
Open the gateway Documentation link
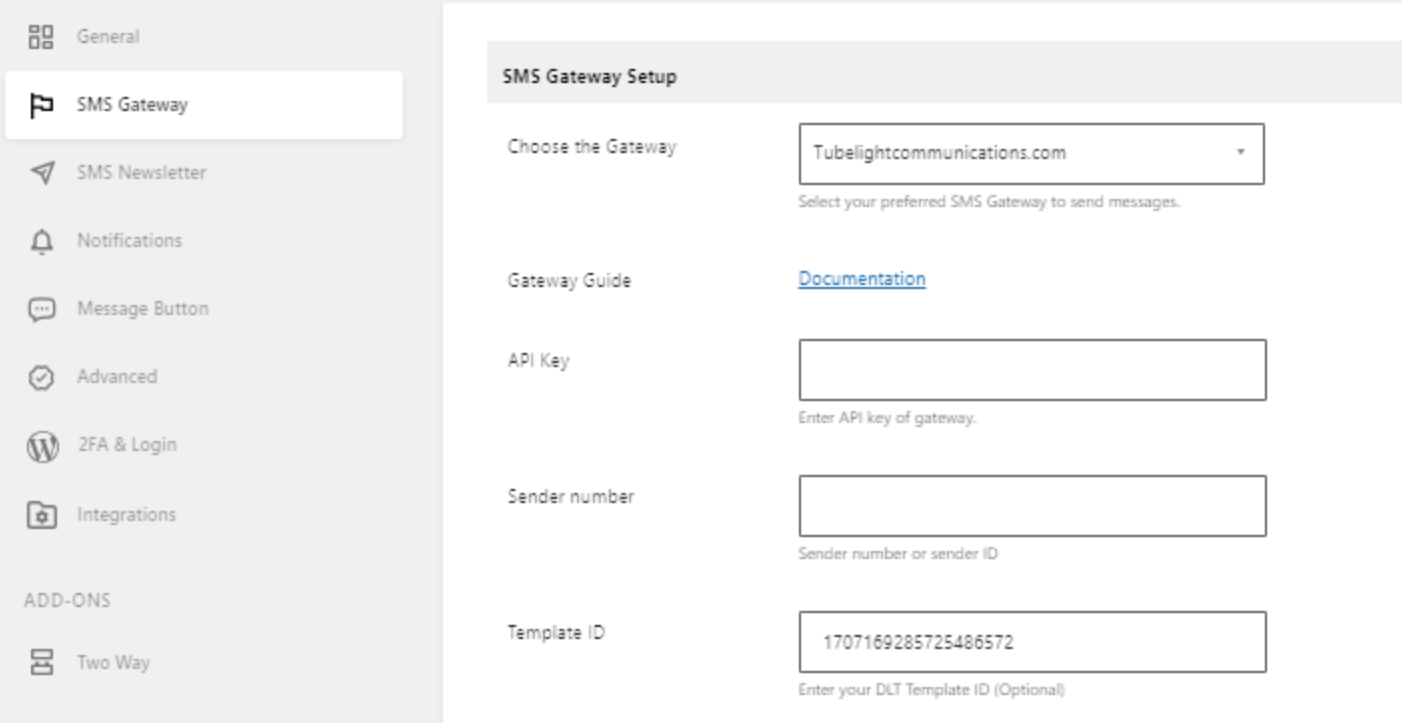click(862, 279)
